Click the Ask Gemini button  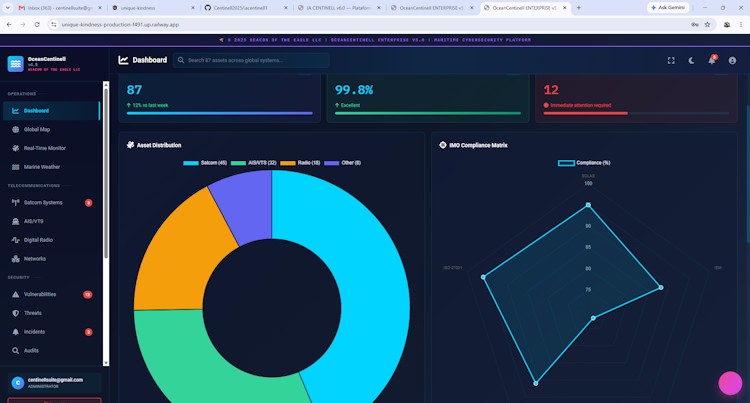click(668, 8)
